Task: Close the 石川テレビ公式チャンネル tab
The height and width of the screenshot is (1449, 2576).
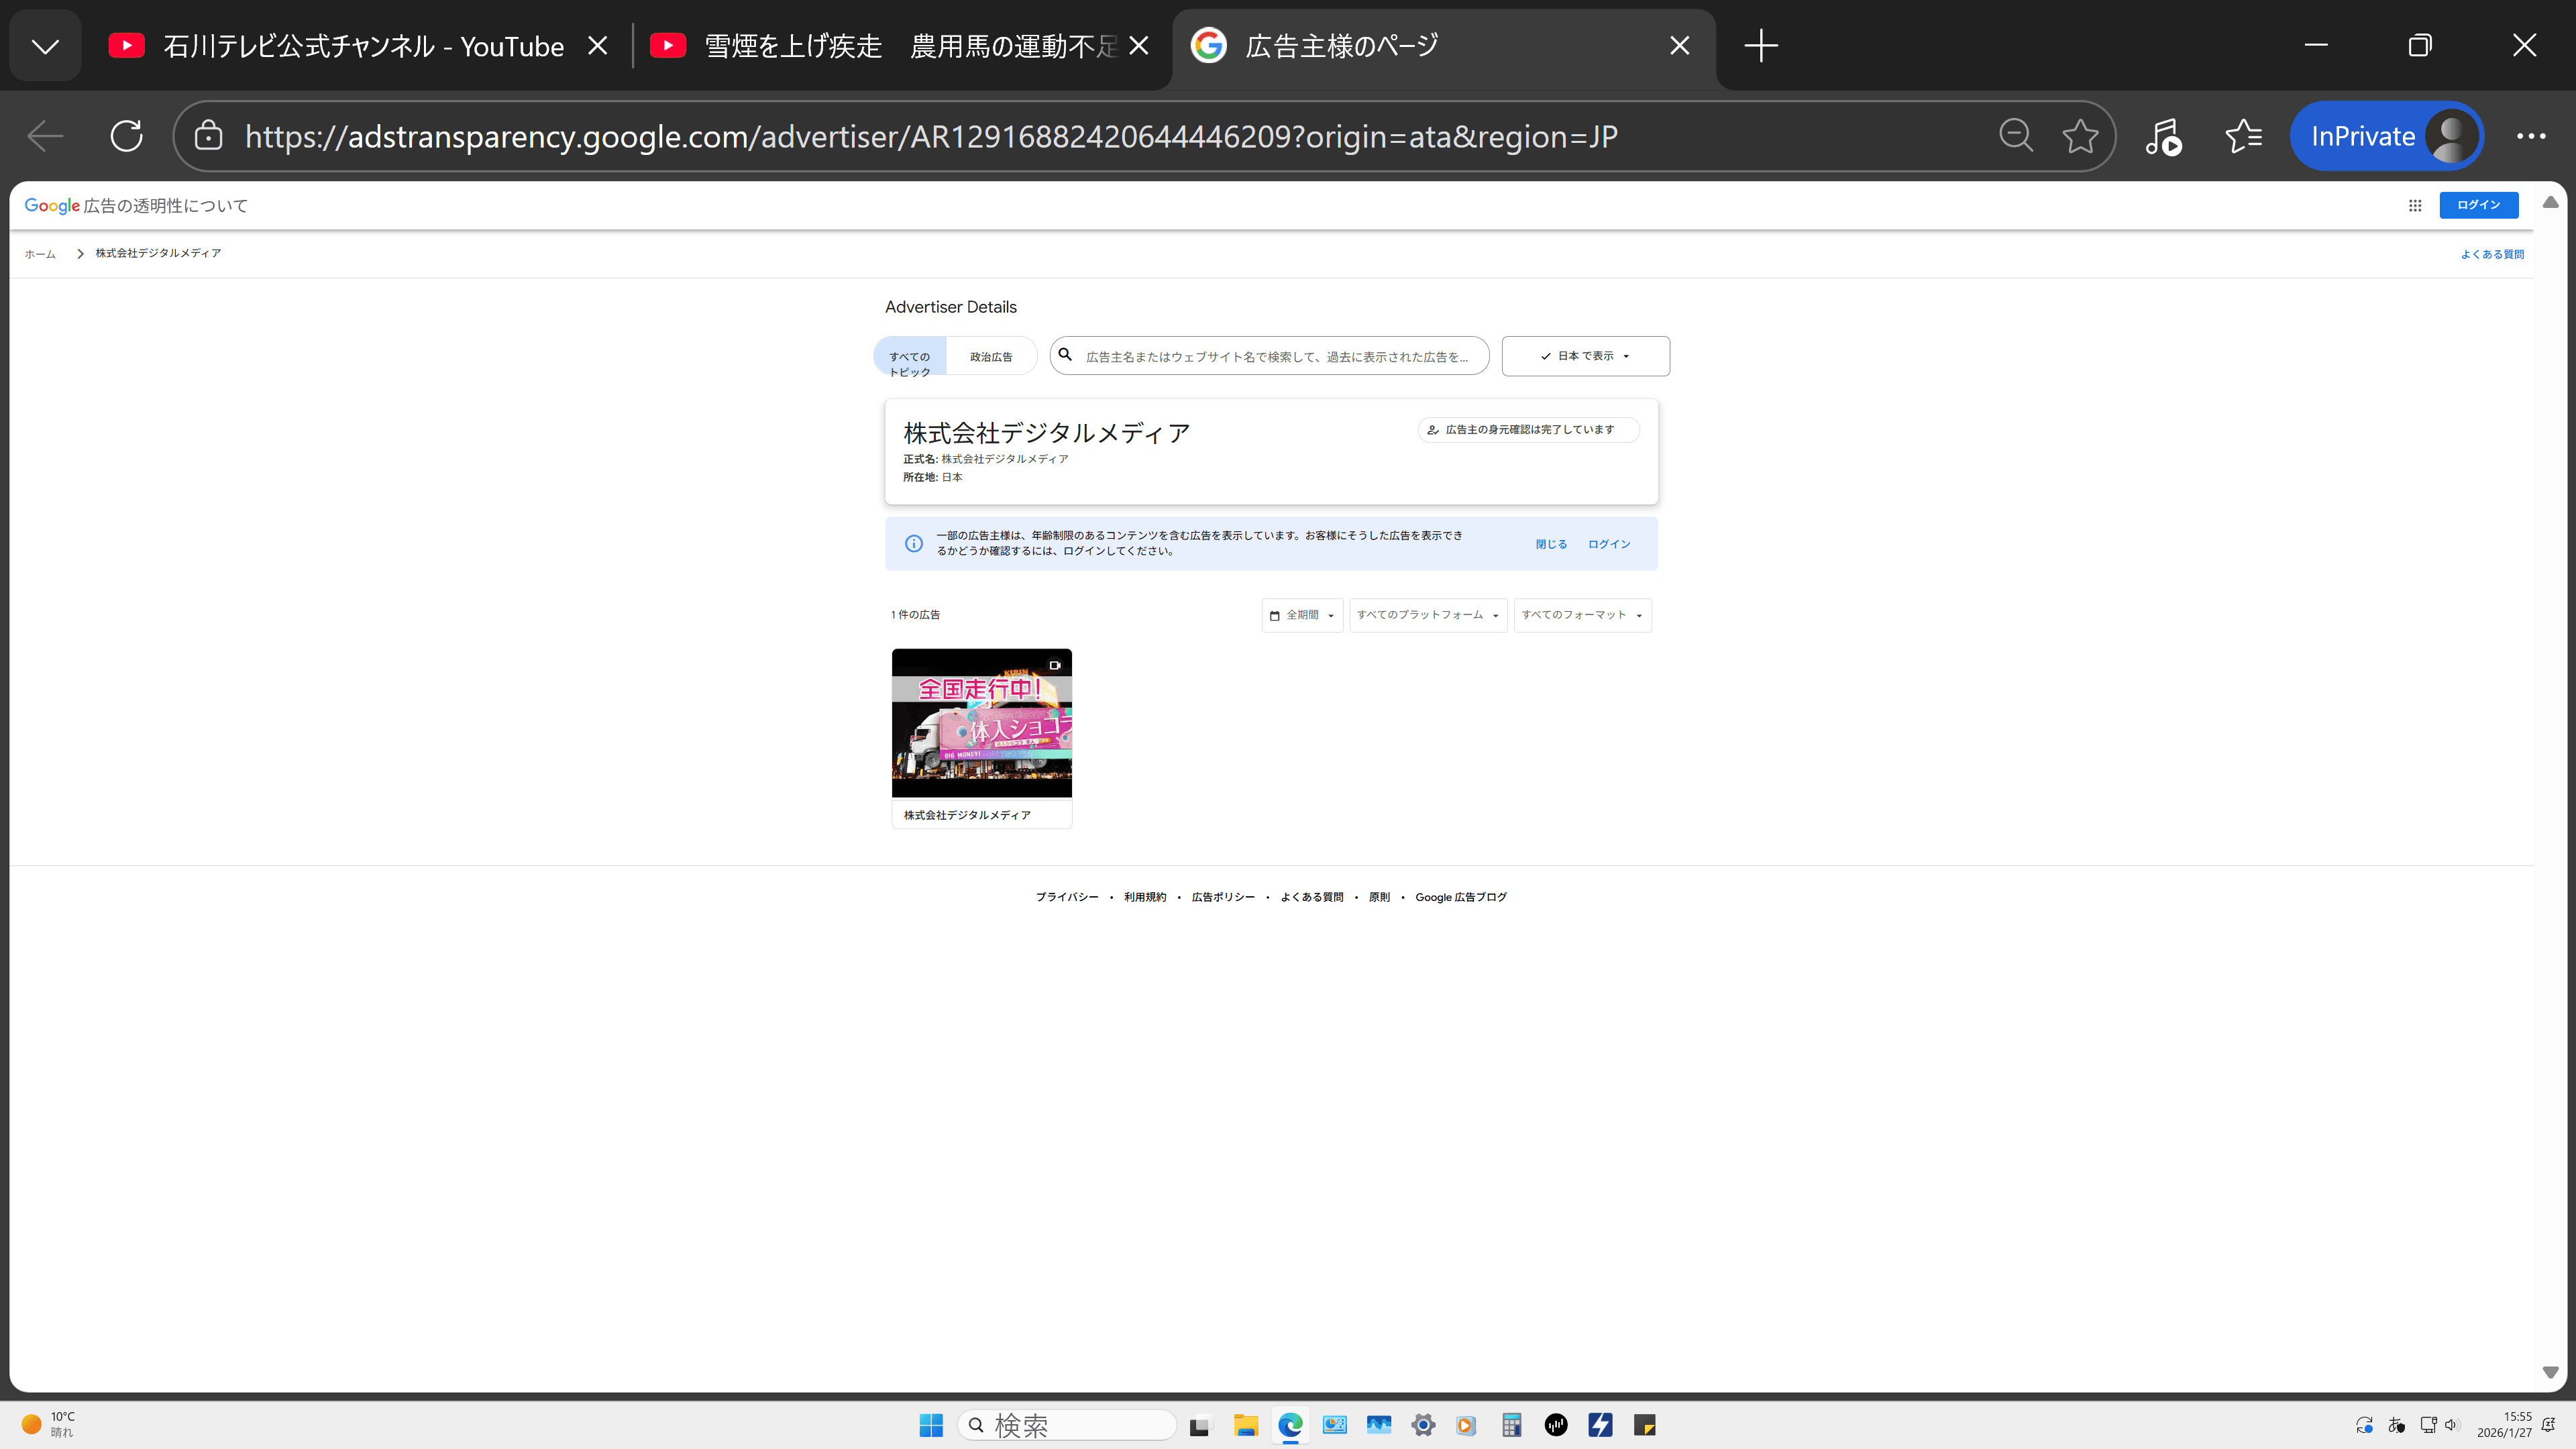Action: point(597,46)
